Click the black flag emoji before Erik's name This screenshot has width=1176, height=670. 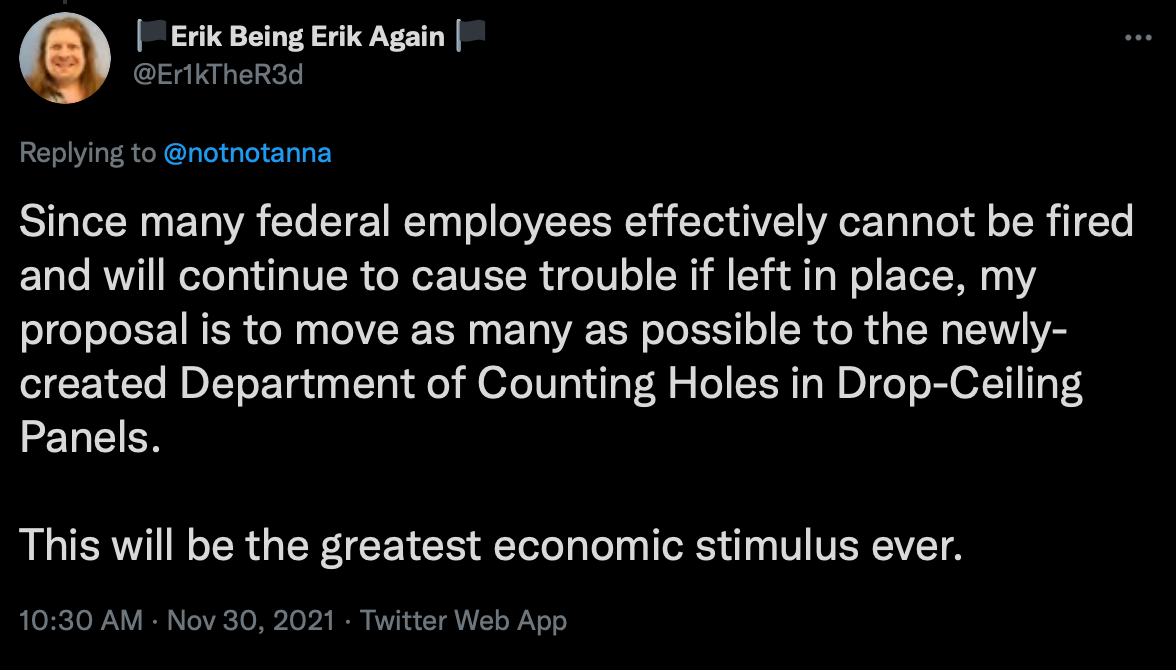click(152, 36)
